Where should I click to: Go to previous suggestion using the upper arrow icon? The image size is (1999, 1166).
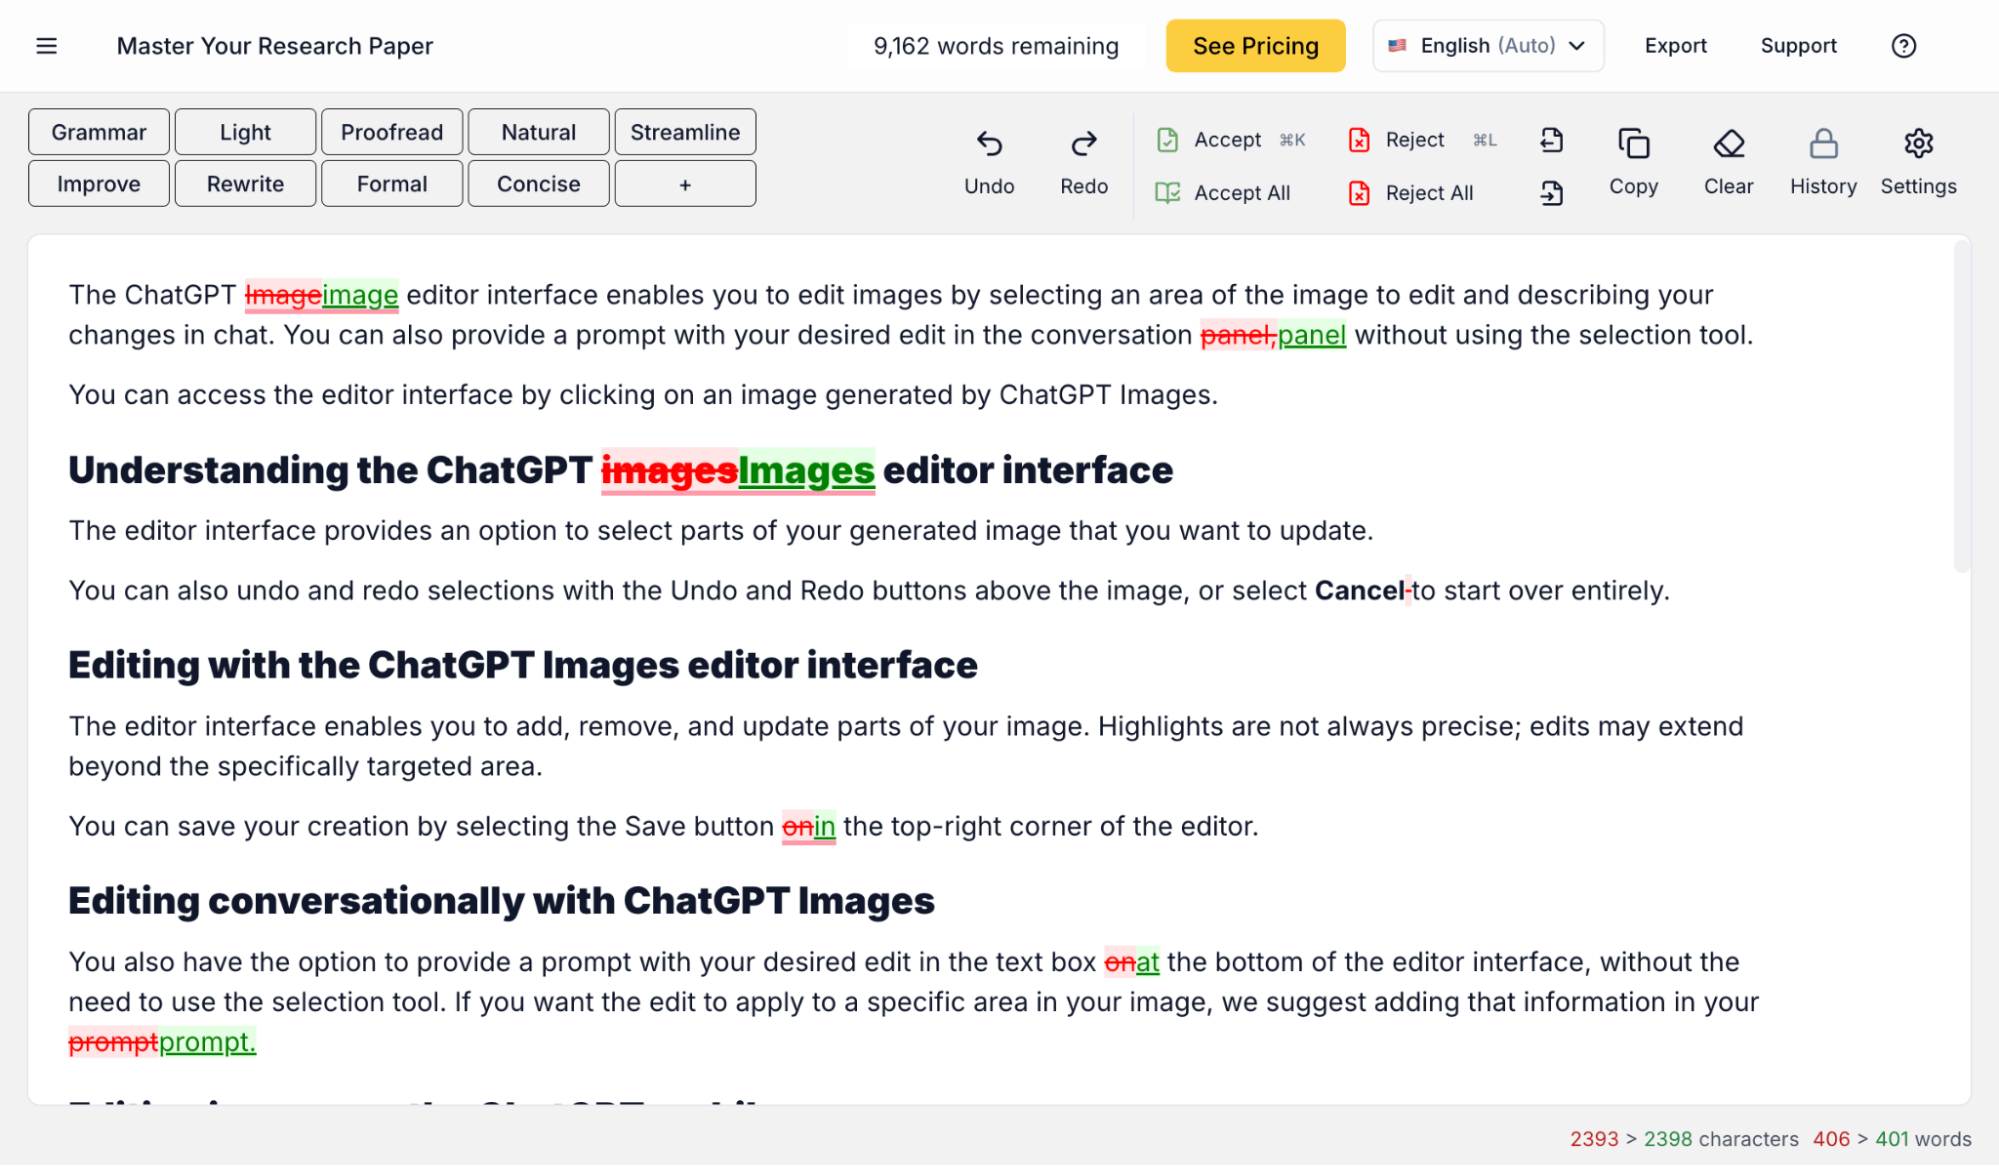(1551, 140)
